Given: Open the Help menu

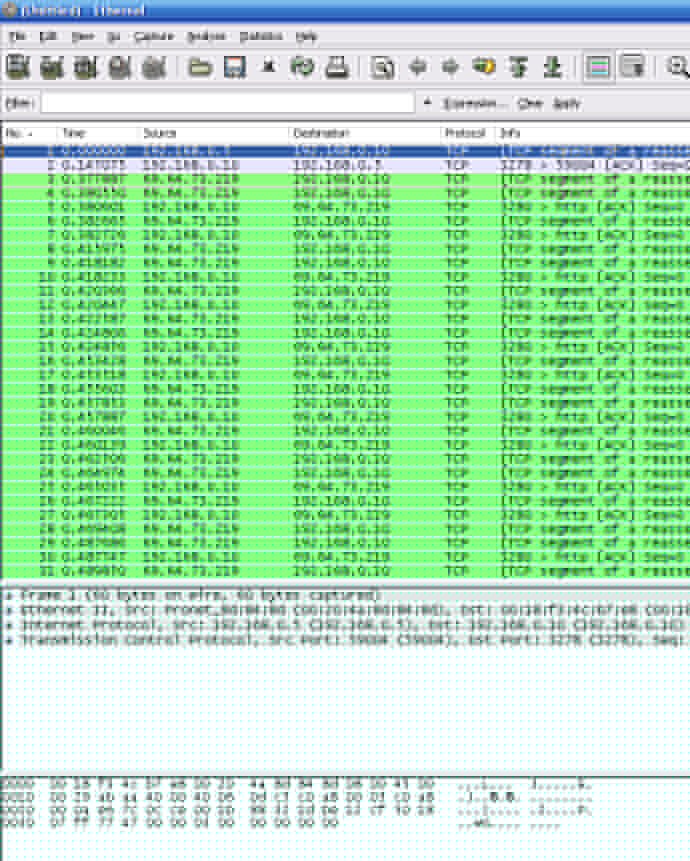Looking at the screenshot, I should [306, 36].
